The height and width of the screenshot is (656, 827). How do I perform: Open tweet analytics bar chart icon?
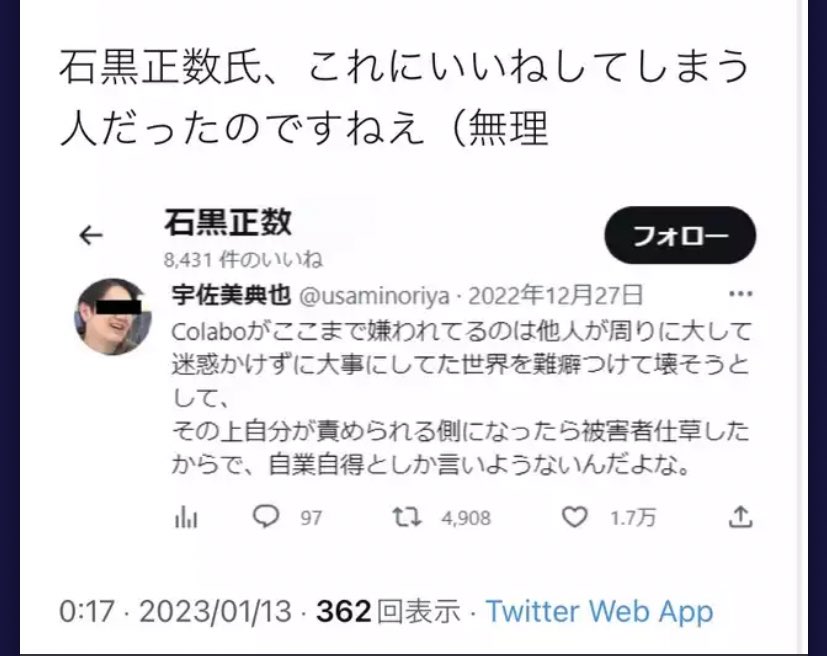pos(186,517)
